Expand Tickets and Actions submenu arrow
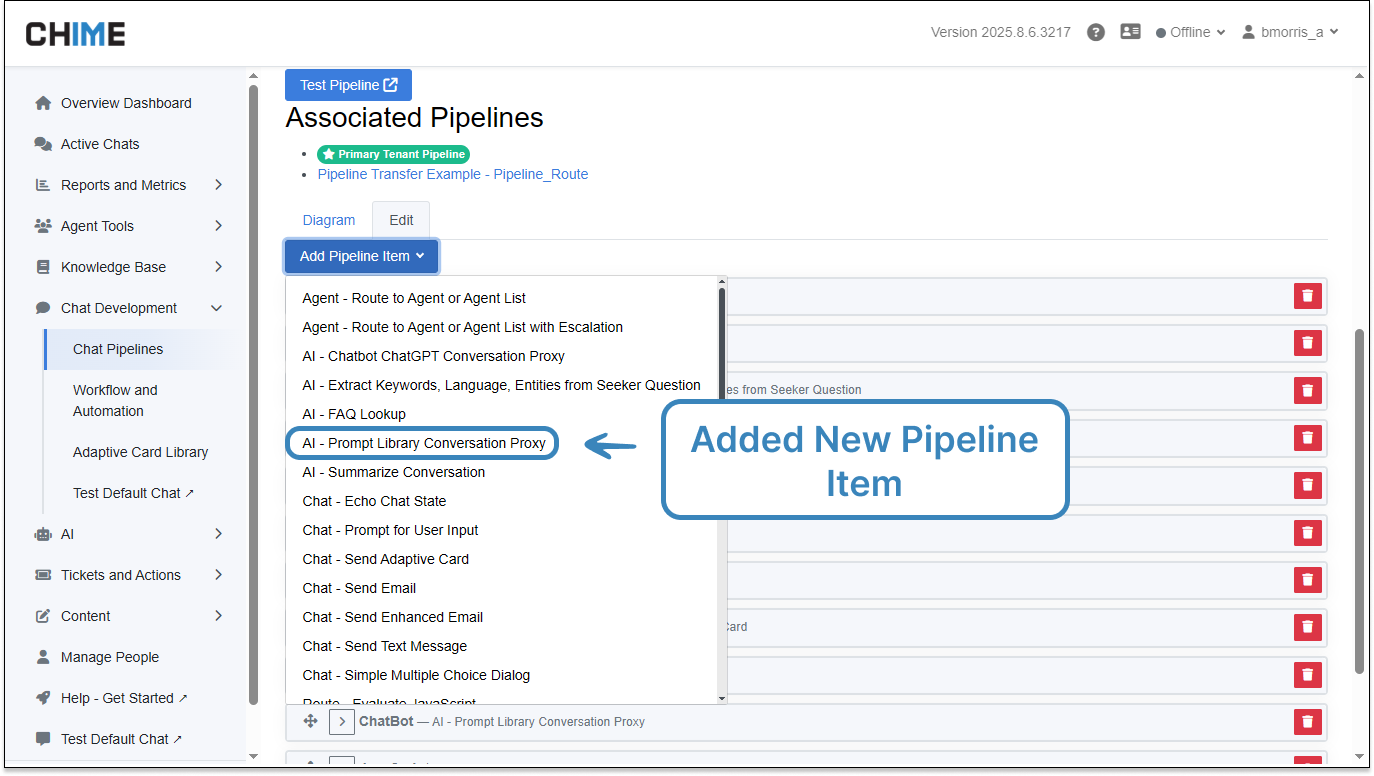1374x776 pixels. click(218, 575)
